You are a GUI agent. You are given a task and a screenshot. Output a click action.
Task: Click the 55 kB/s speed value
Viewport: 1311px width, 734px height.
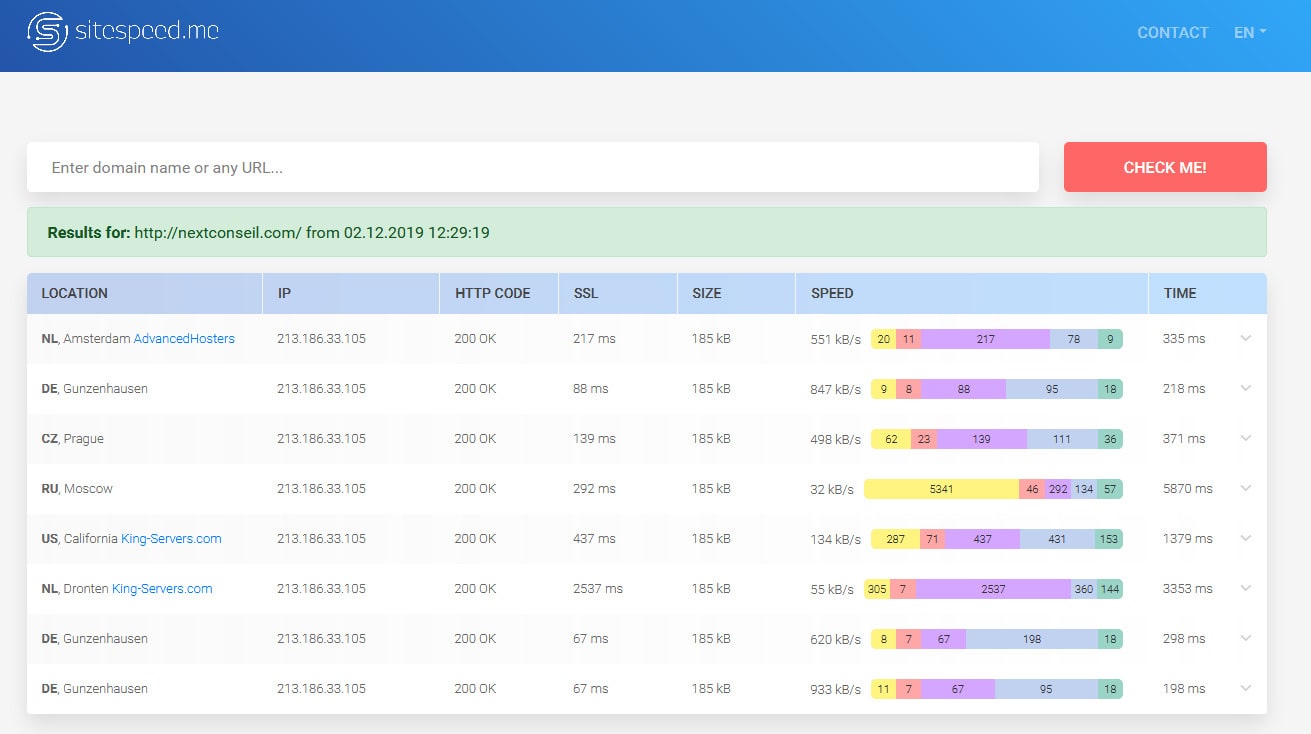[x=832, y=589]
